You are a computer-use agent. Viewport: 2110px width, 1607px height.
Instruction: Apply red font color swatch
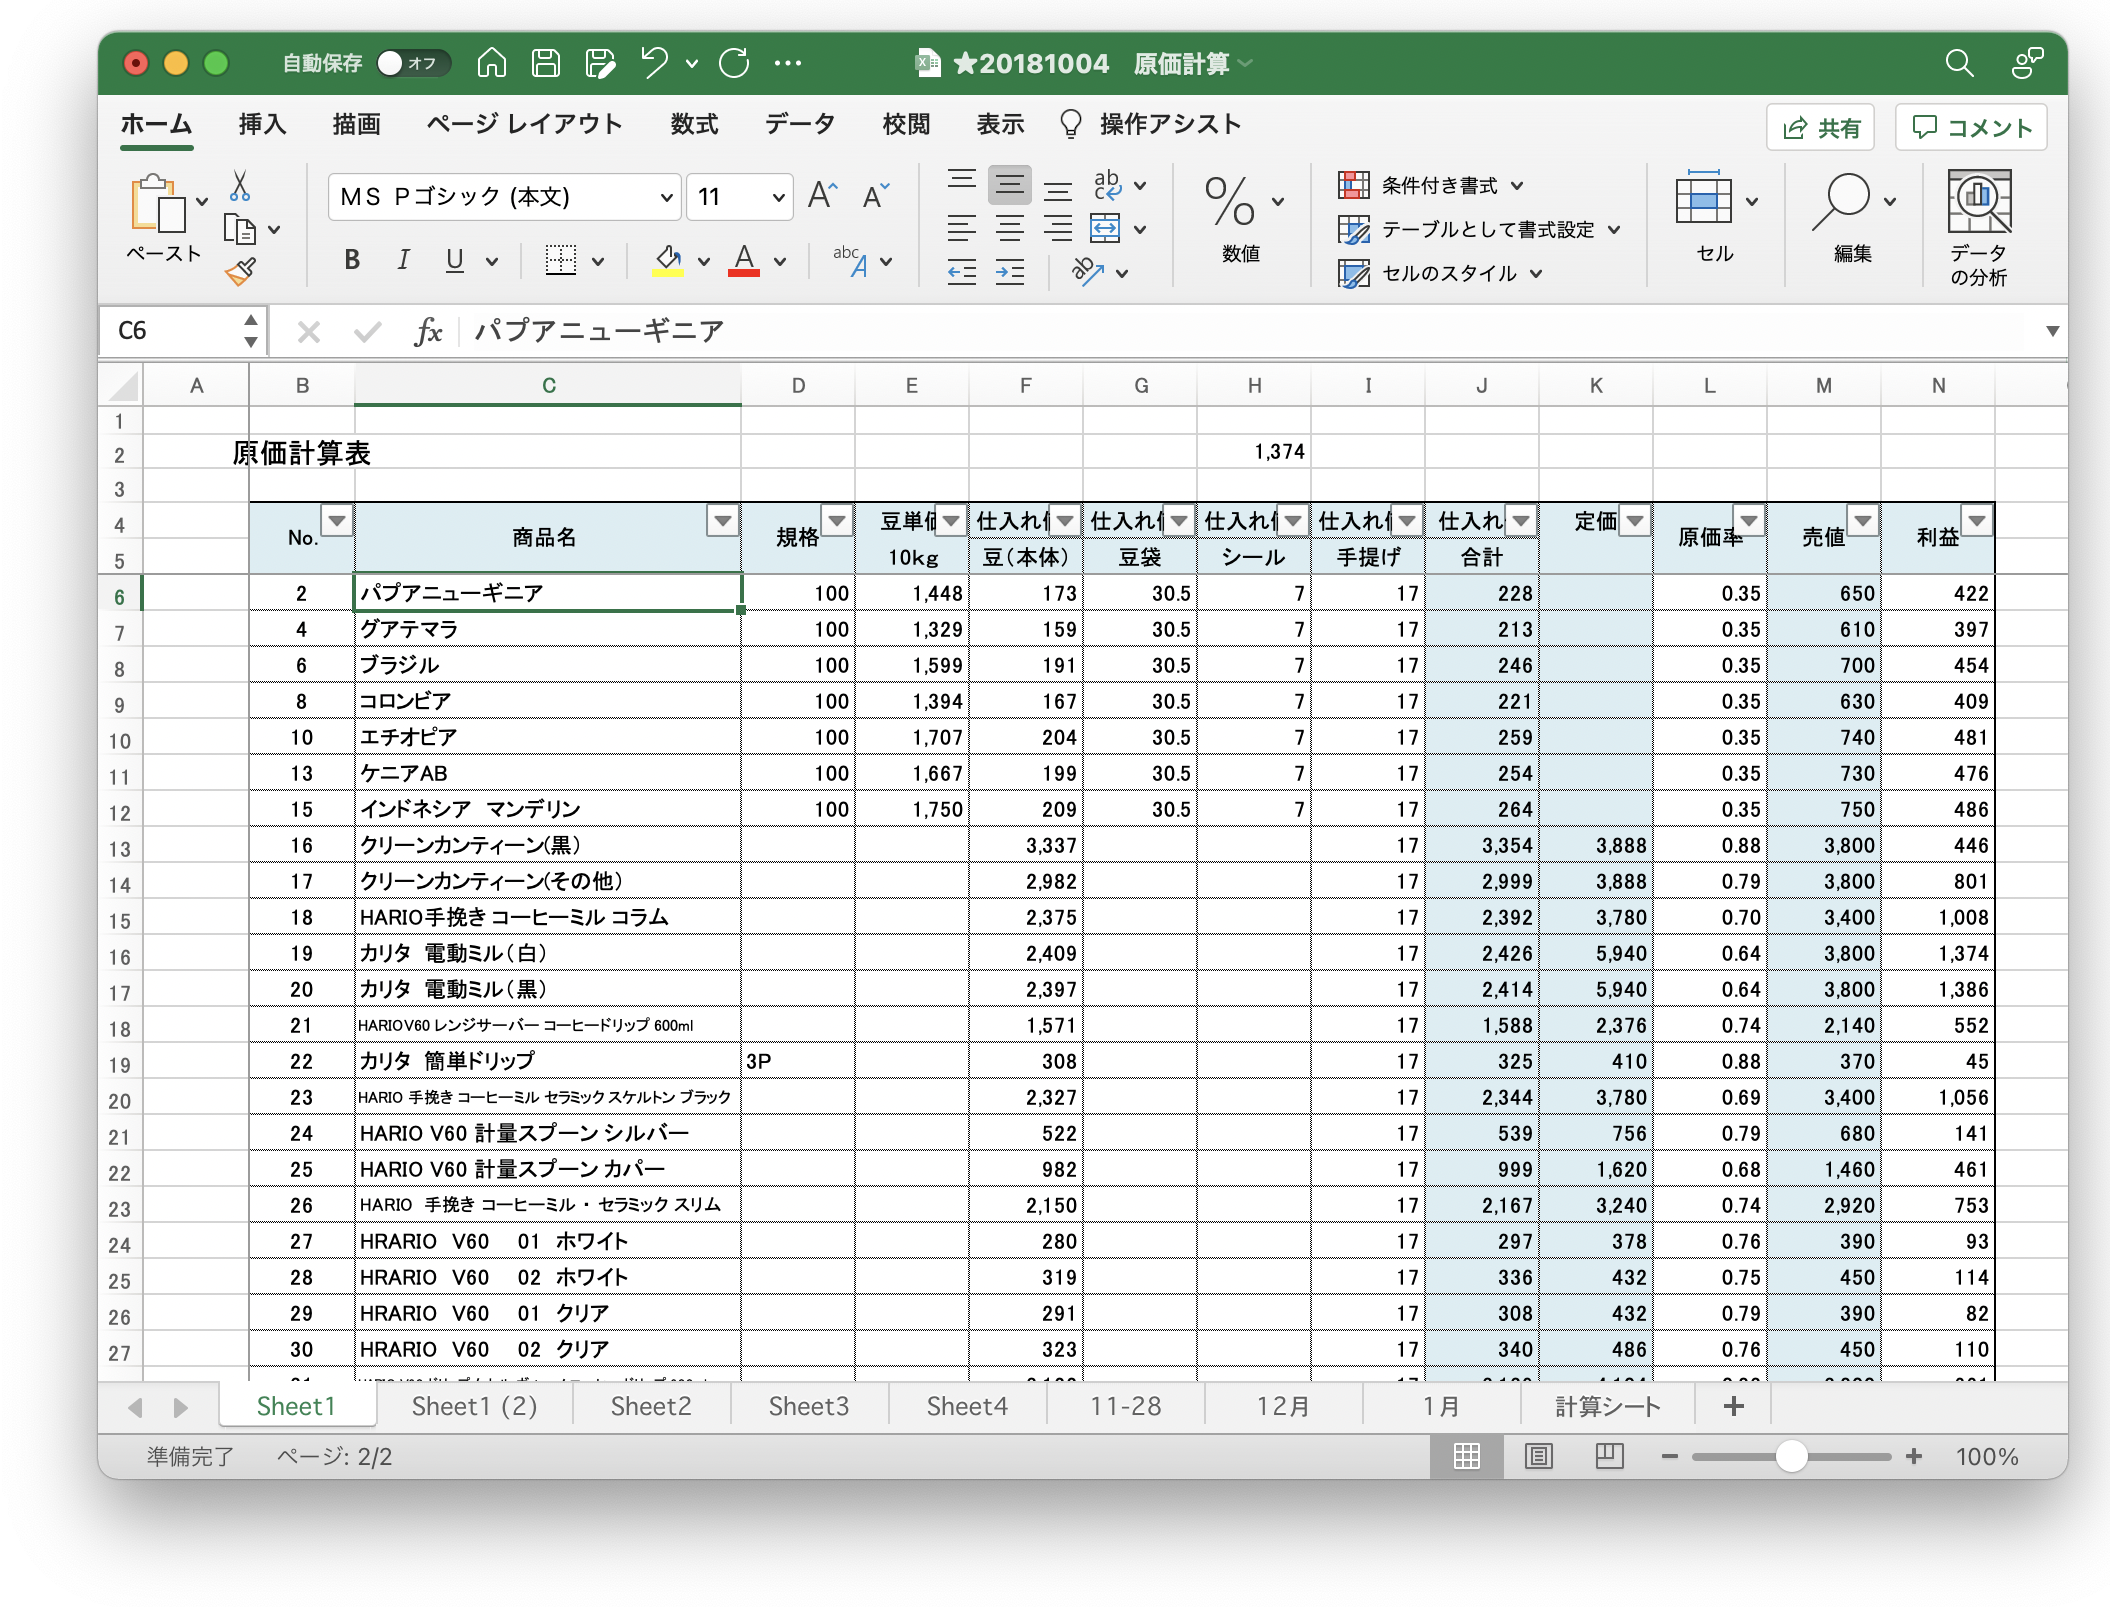(x=743, y=261)
